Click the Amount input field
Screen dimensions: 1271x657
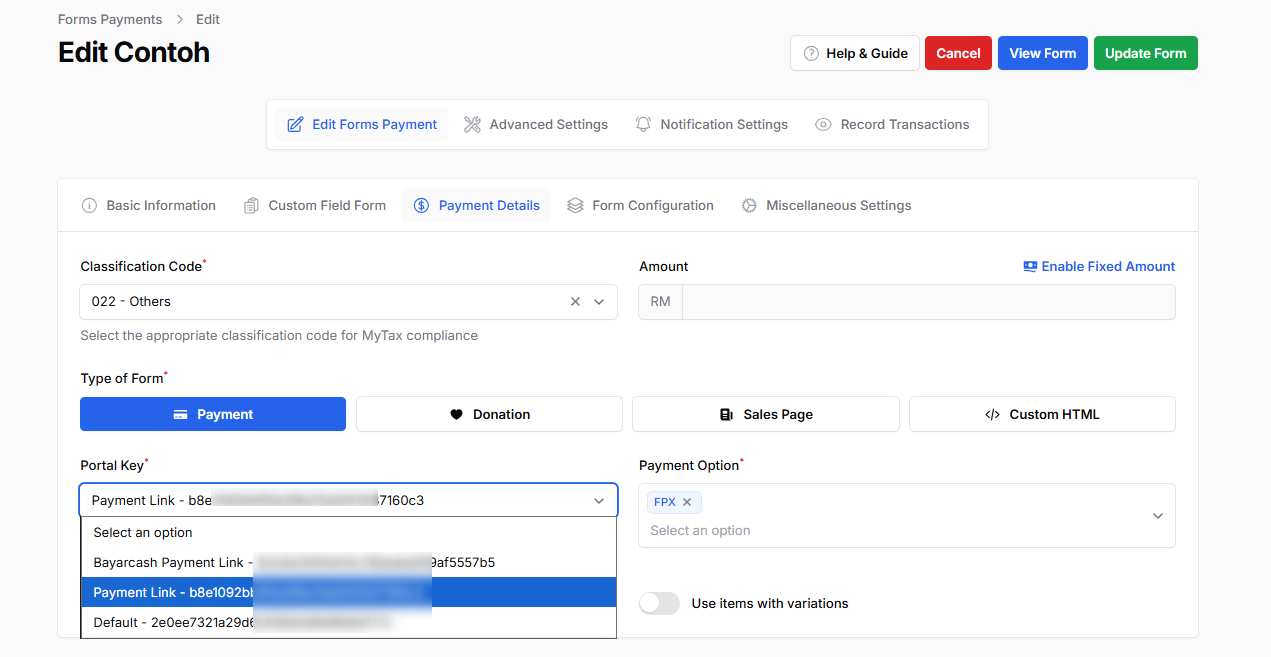(927, 301)
